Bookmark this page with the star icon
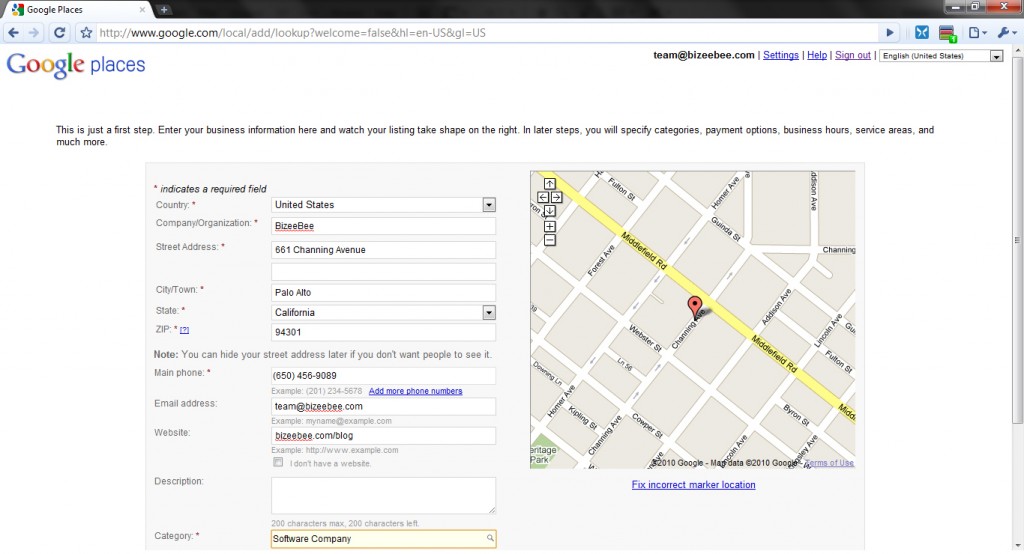 click(x=86, y=33)
